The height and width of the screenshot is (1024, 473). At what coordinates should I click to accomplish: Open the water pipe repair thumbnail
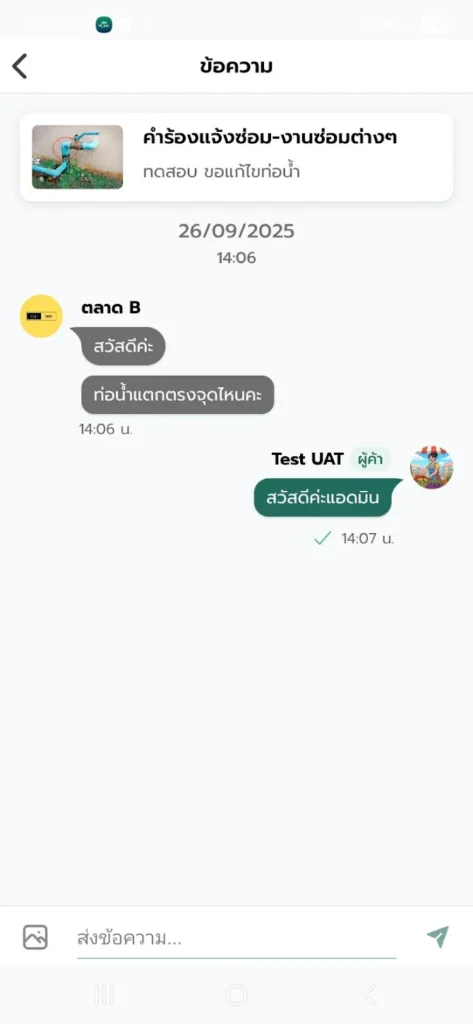click(77, 157)
